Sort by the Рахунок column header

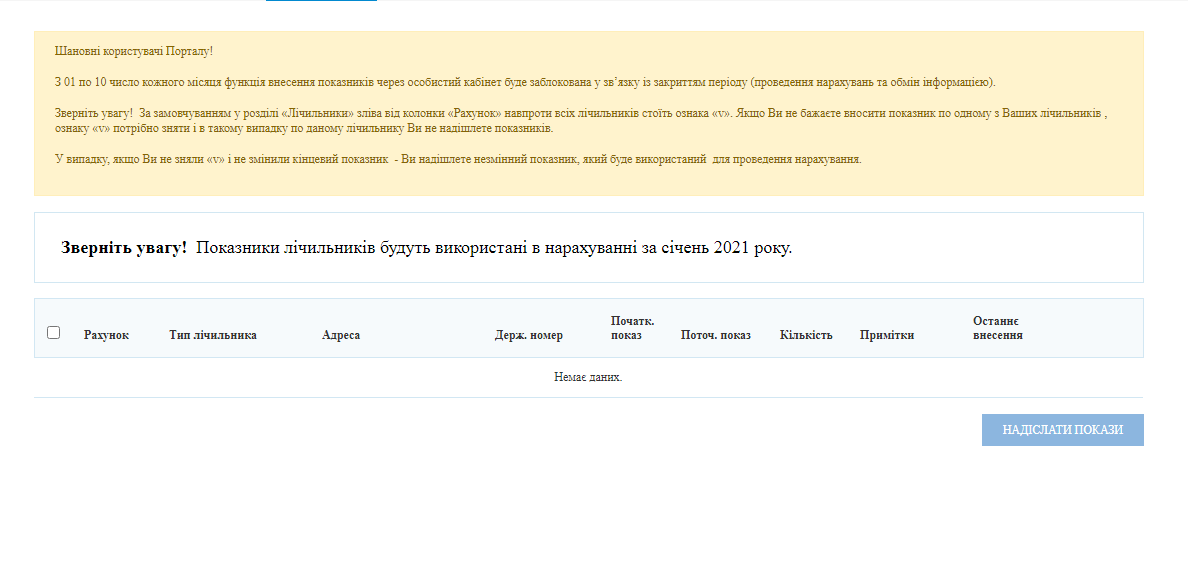click(x=106, y=335)
